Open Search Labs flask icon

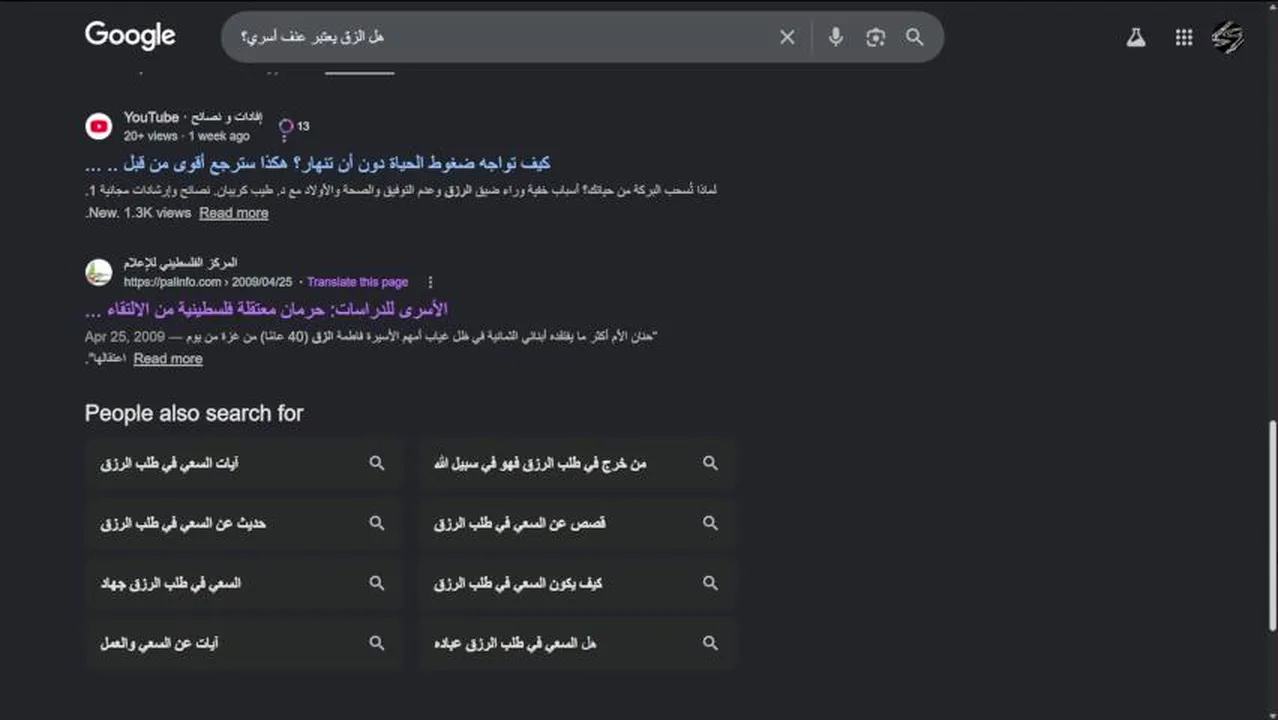coord(1136,38)
